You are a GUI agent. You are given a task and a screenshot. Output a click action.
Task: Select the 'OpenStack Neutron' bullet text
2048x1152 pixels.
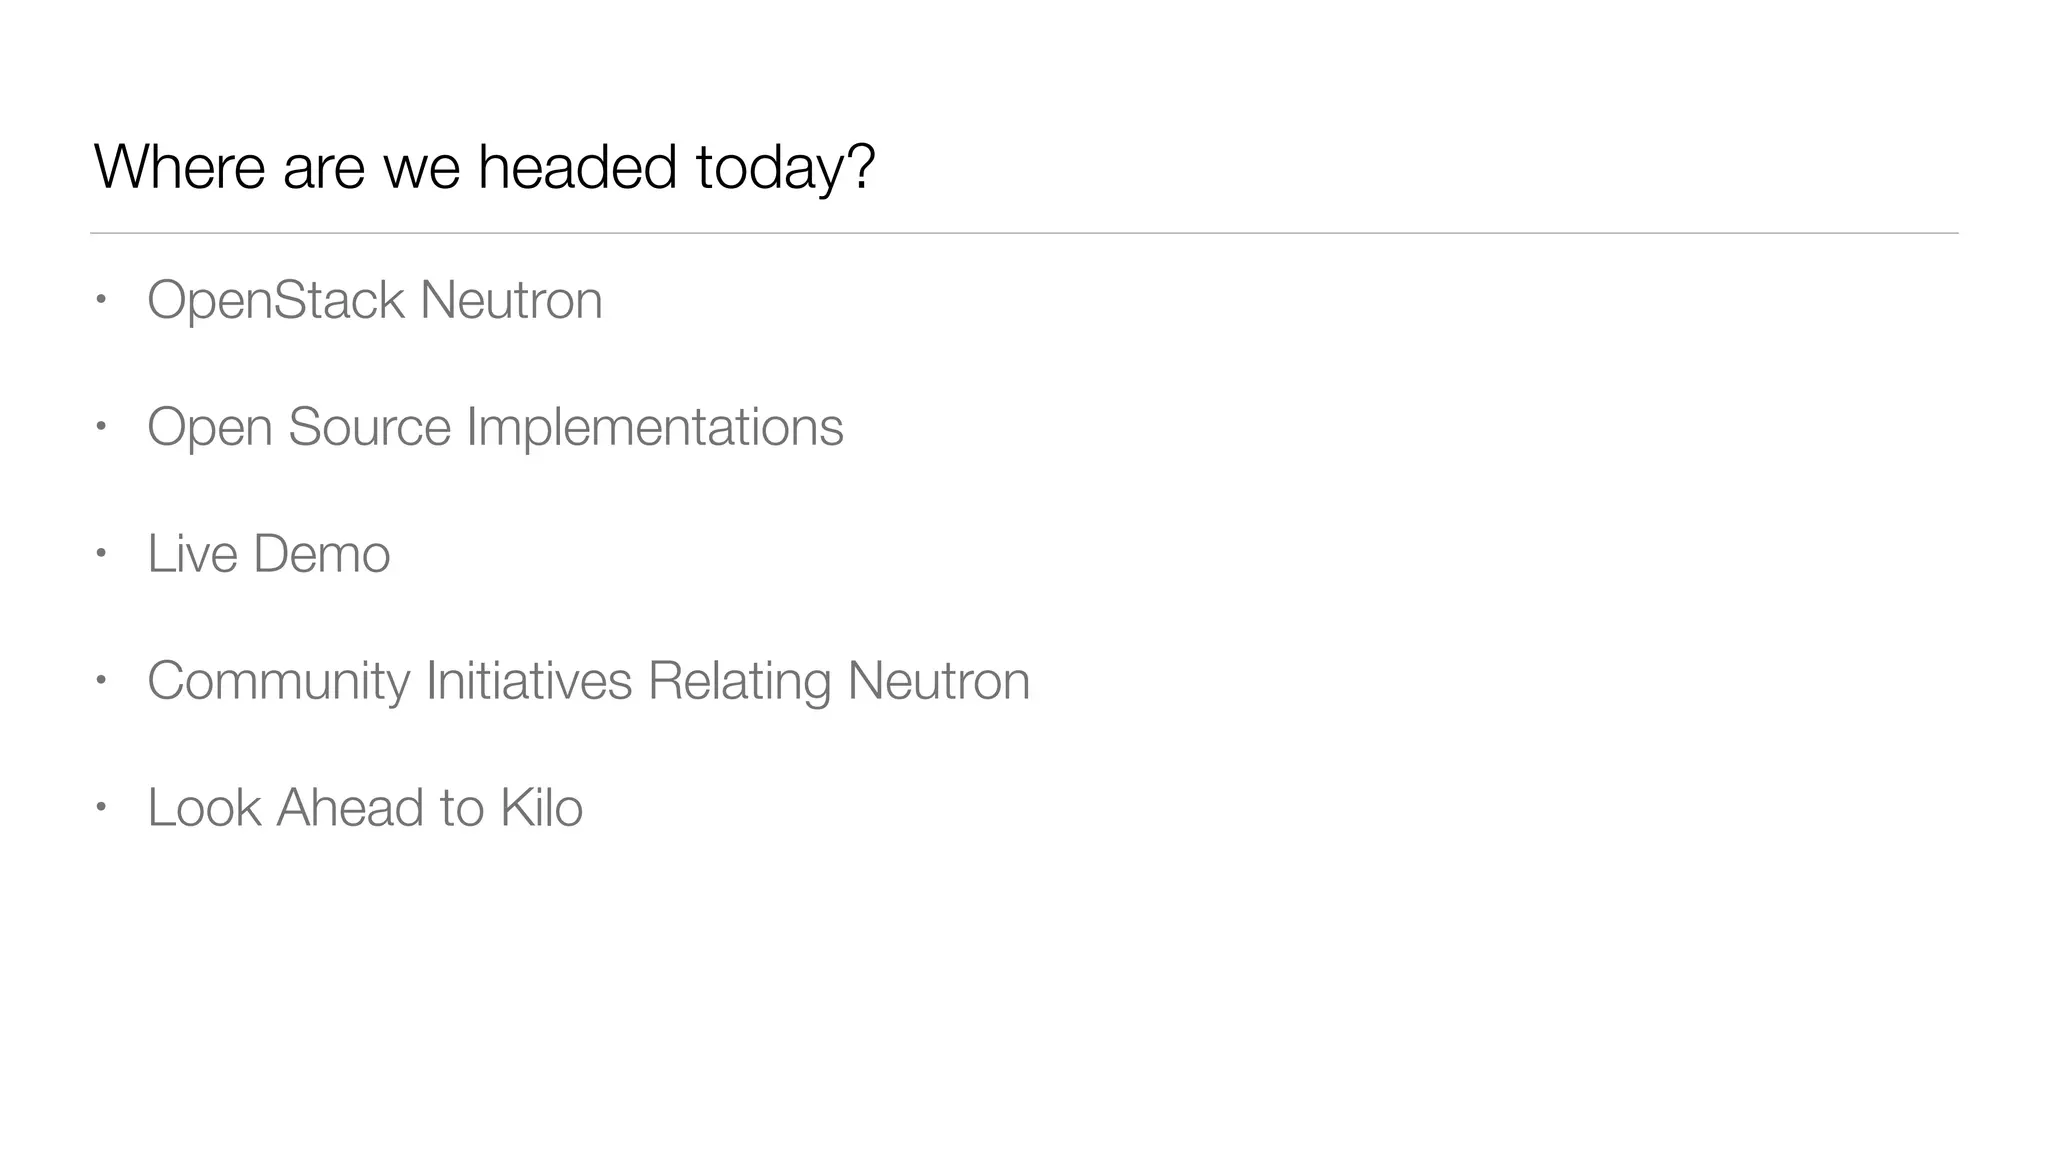tap(374, 300)
